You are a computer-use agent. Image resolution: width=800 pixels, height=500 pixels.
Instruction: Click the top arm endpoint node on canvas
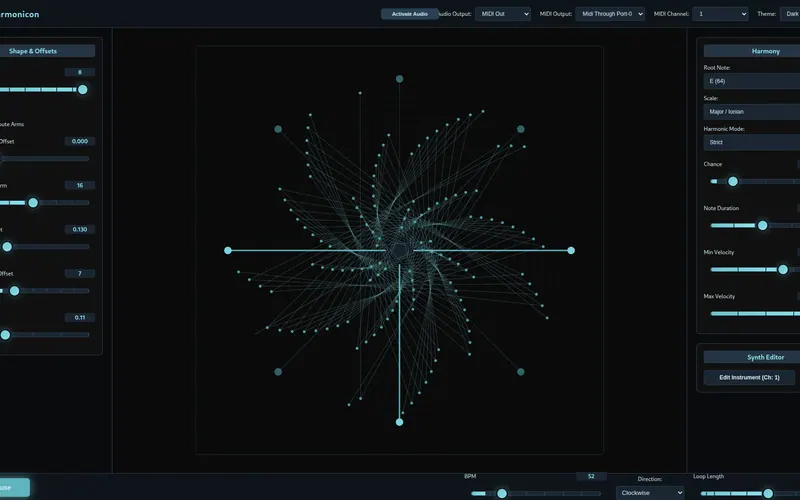tap(399, 79)
